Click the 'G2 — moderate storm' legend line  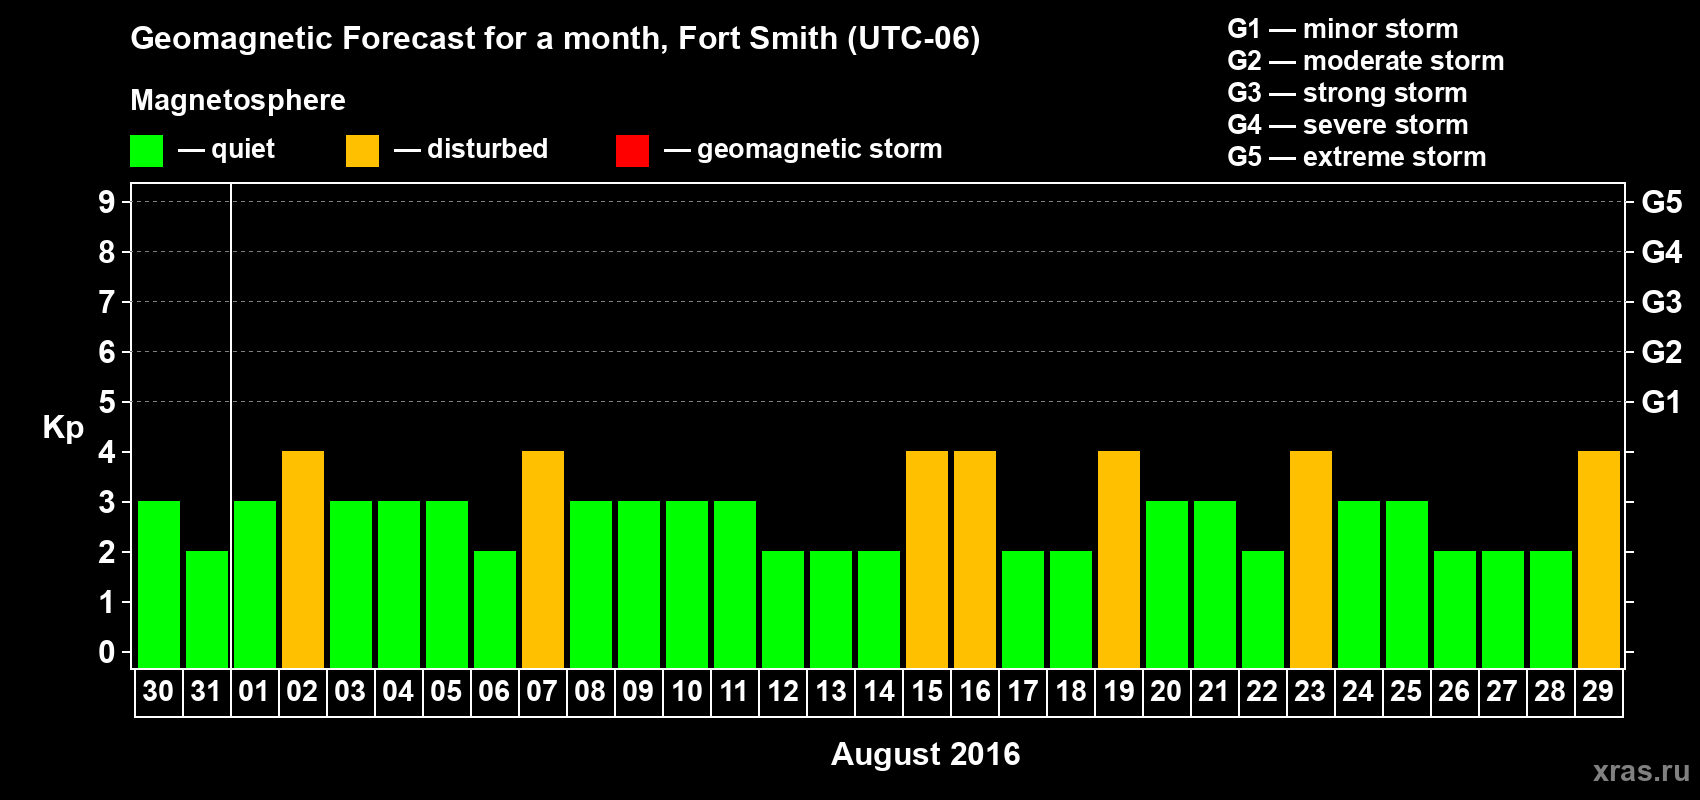1366,61
